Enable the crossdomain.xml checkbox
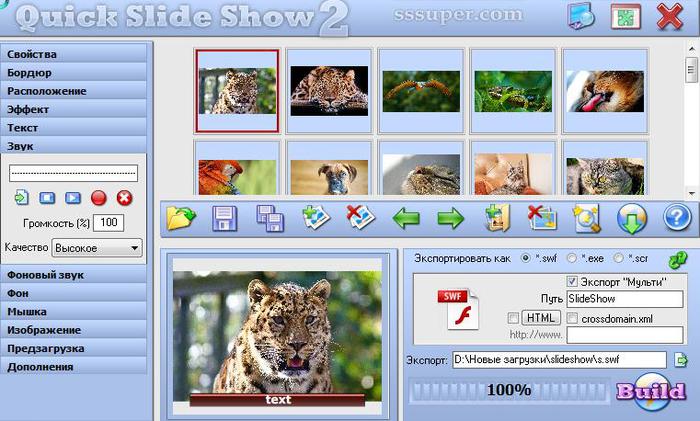Screen dimensions: 700x421 (572, 318)
